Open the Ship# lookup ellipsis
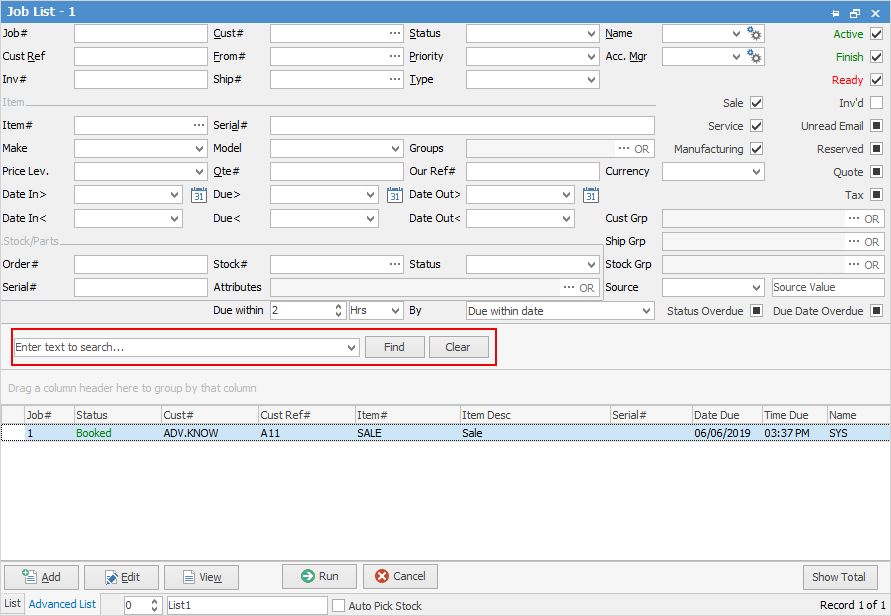Screen dimensions: 891x616 395,79
